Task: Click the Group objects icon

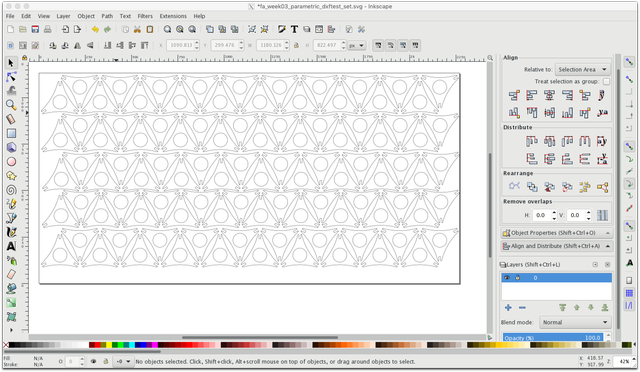Action: pos(252,29)
